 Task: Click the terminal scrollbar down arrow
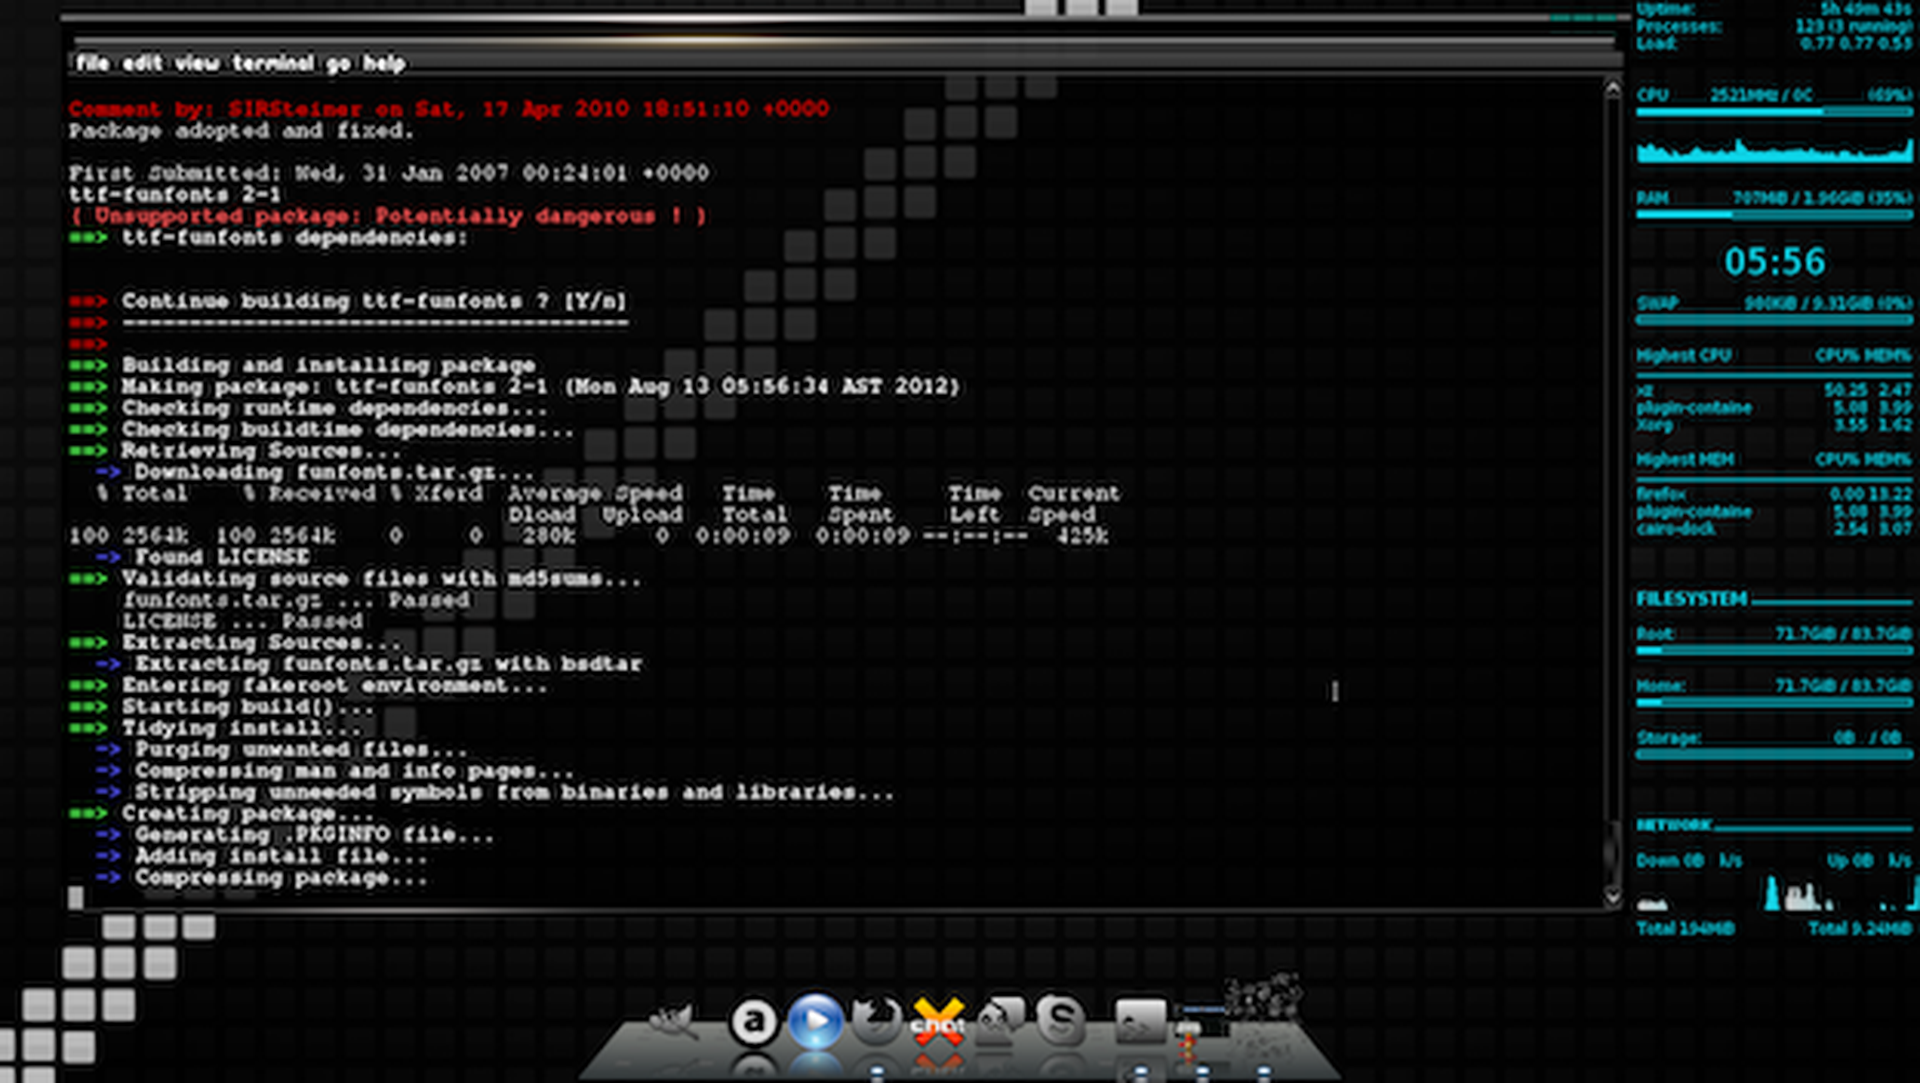coord(1611,895)
